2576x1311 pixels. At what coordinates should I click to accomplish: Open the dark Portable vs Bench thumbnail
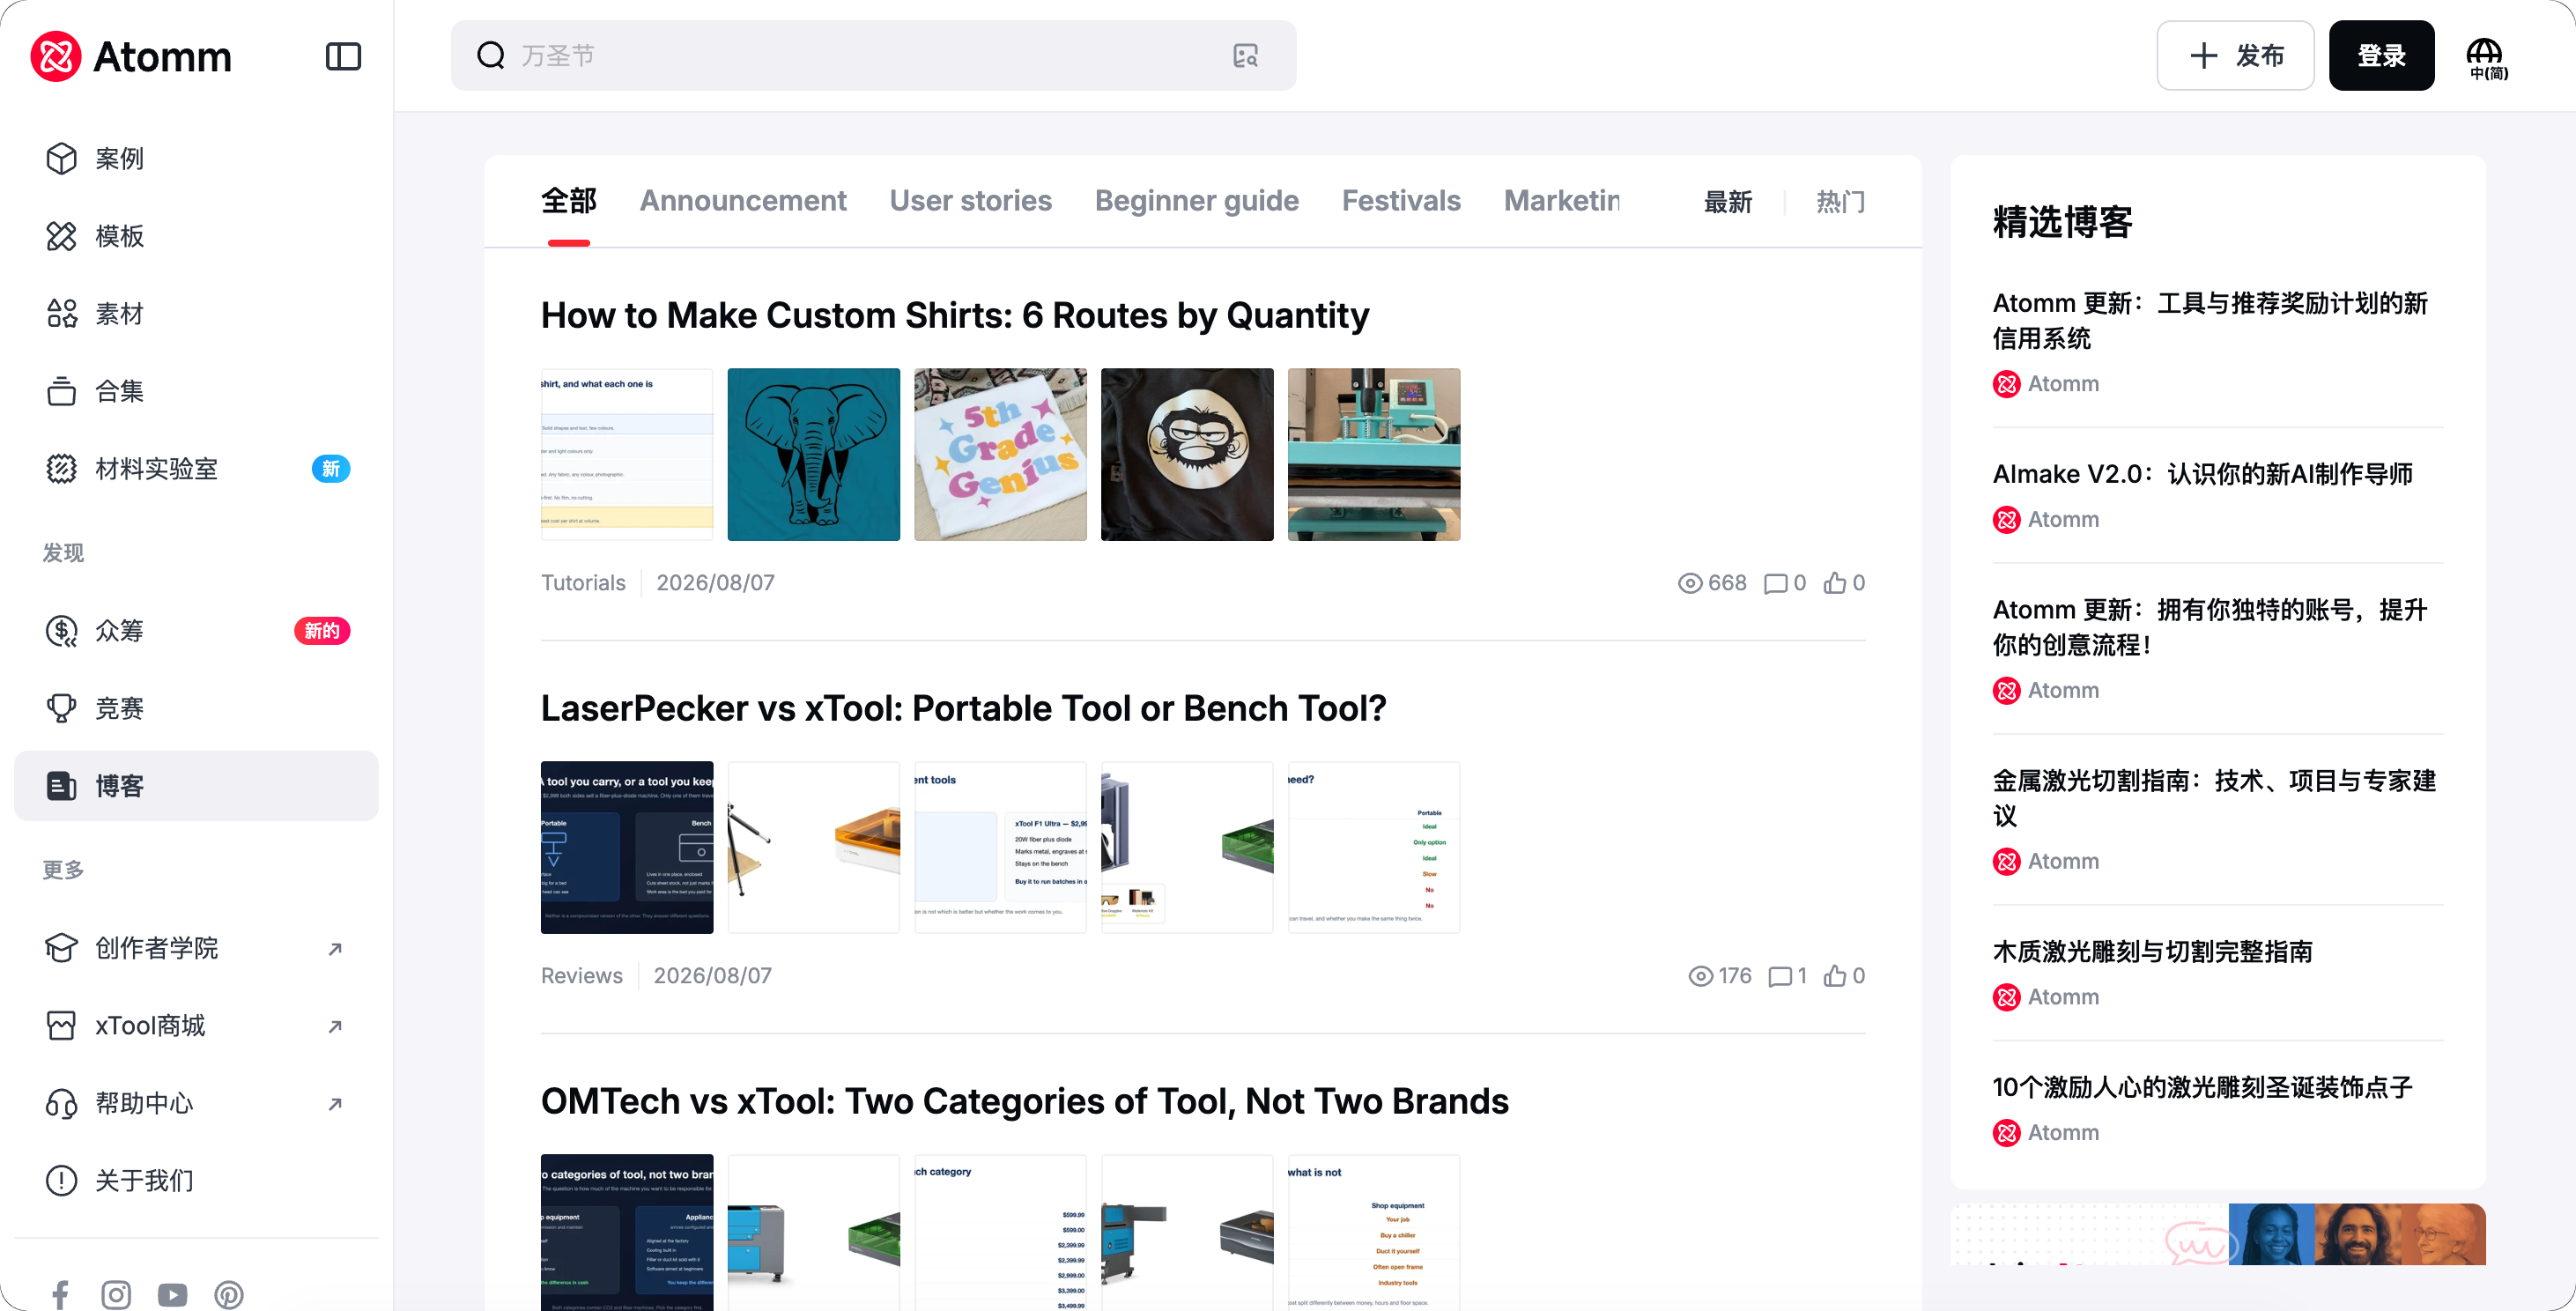(627, 848)
